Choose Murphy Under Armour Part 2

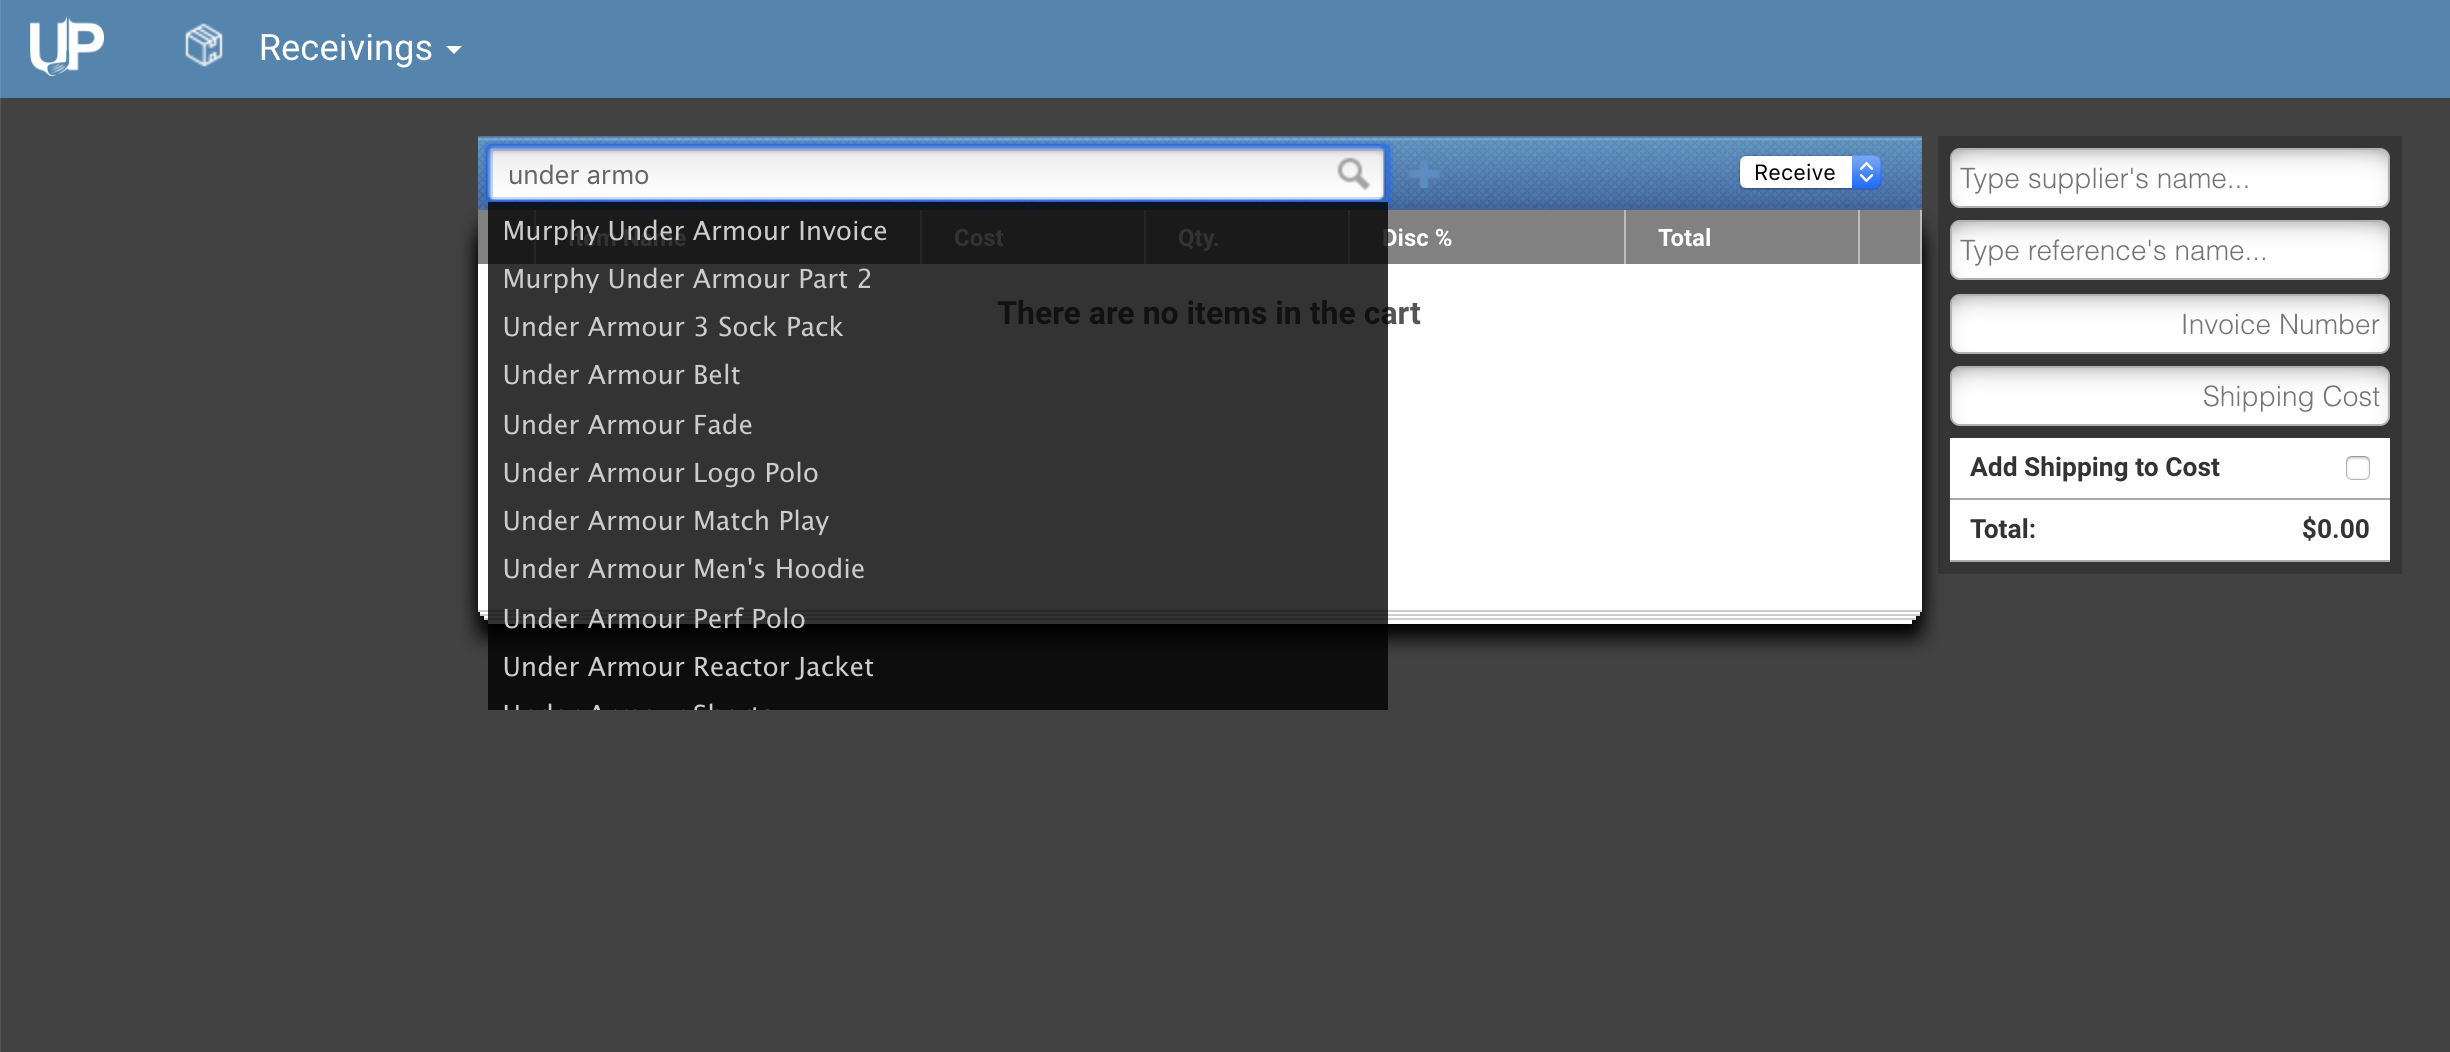click(687, 279)
